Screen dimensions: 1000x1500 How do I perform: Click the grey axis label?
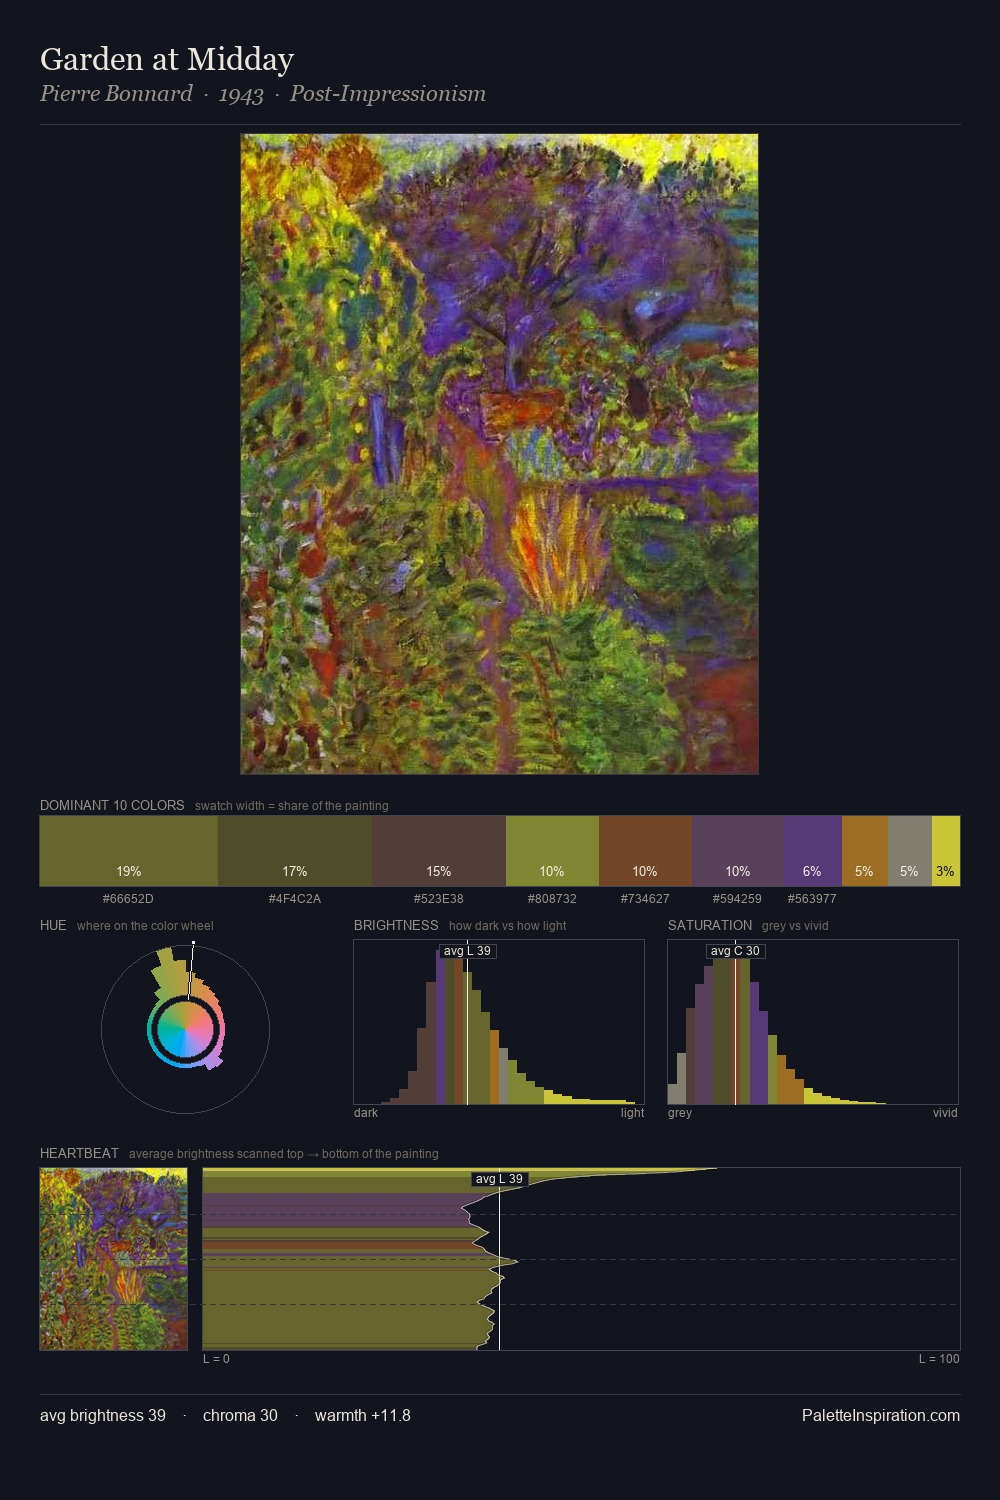[x=680, y=1113]
